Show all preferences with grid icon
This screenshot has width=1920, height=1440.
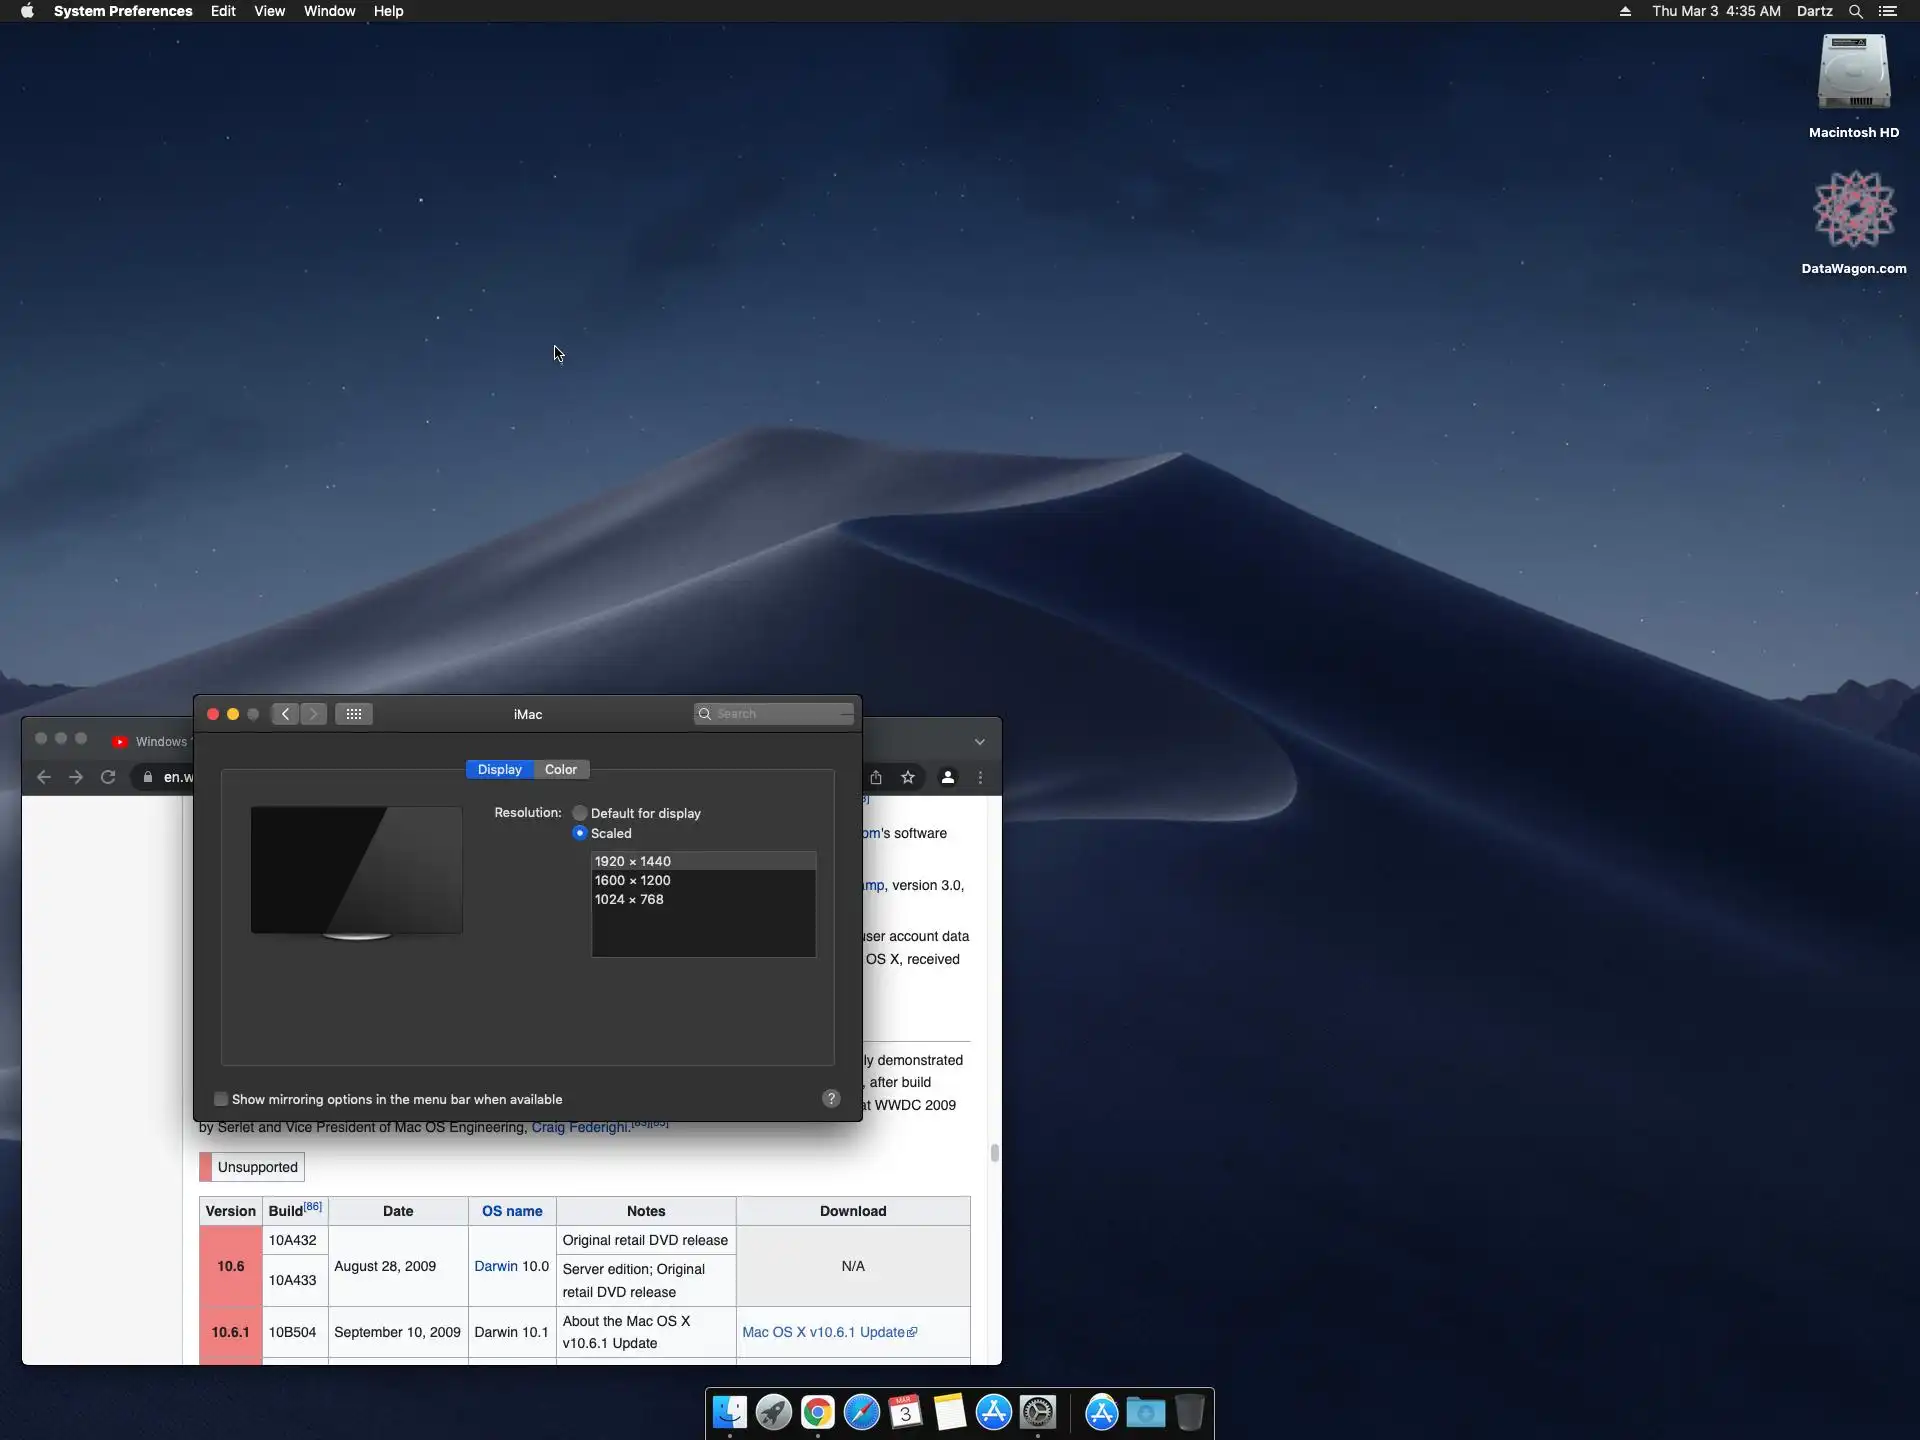pos(354,714)
